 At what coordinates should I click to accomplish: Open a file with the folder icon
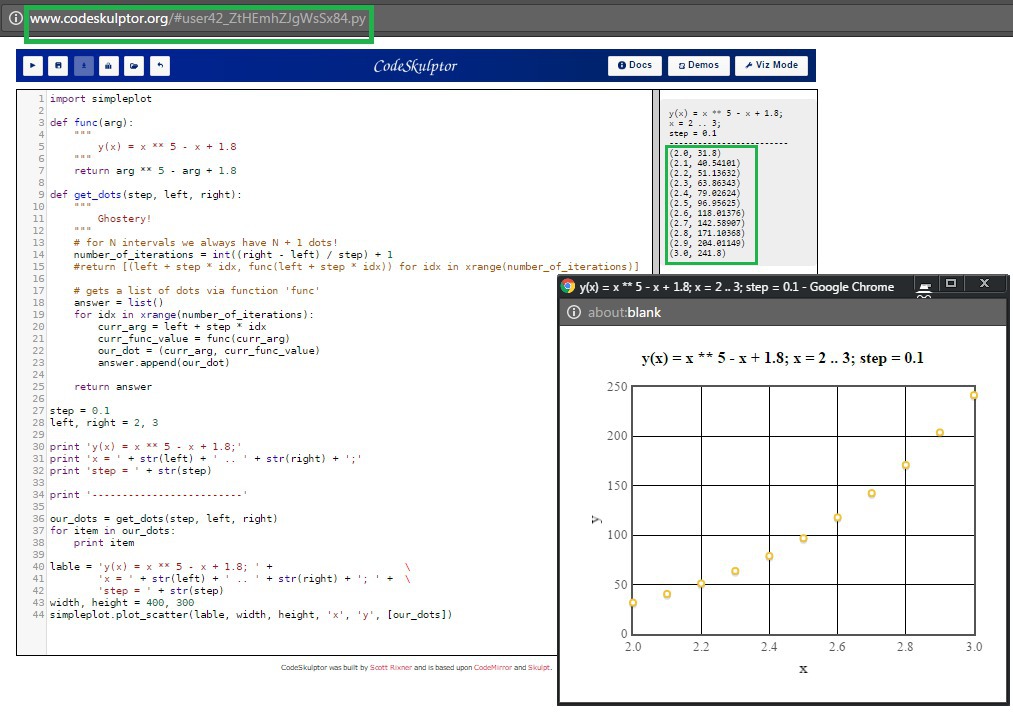coord(134,65)
